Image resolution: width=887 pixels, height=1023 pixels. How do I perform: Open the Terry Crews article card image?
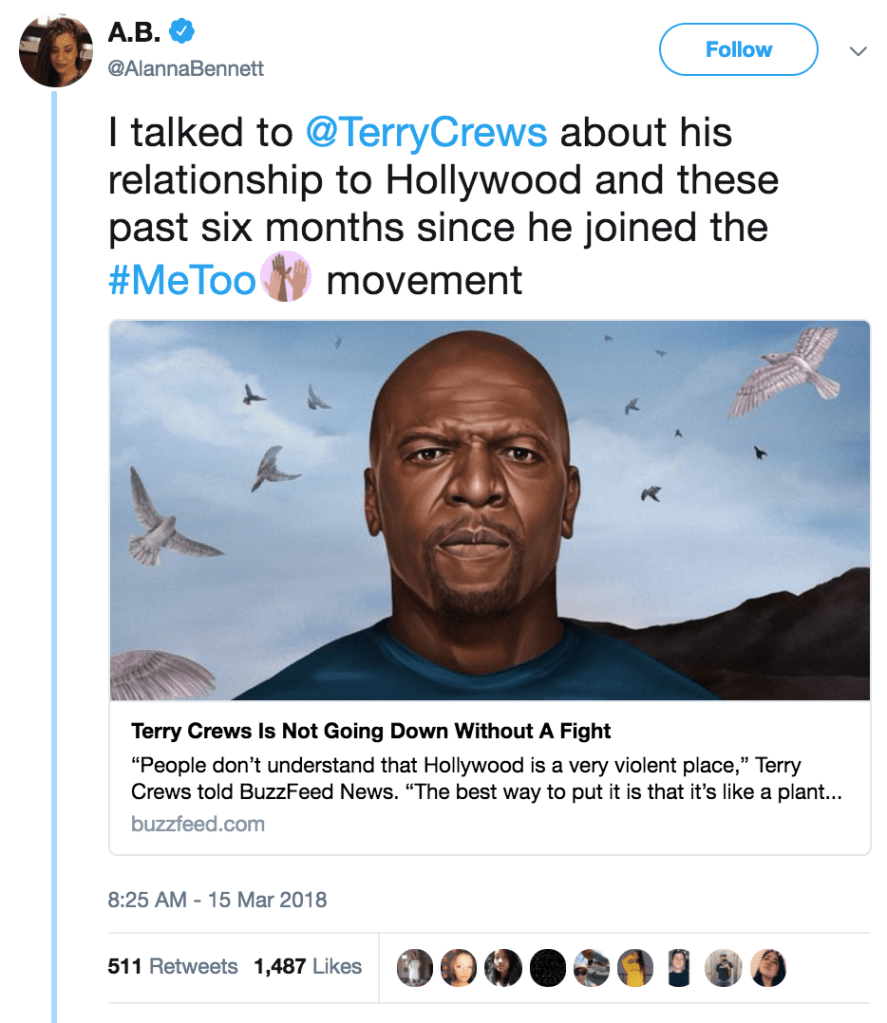coord(489,510)
